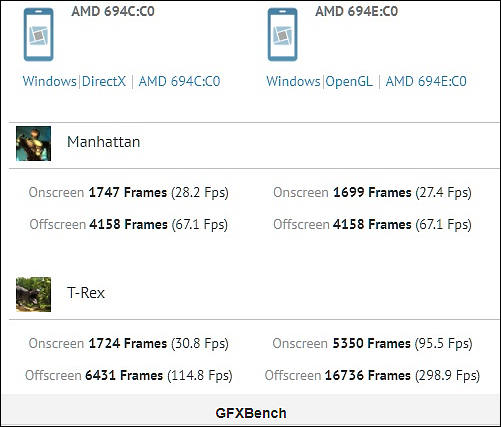Click T-Rex Offscreen 6431 Frames result
This screenshot has height=427, width=501.
(129, 375)
